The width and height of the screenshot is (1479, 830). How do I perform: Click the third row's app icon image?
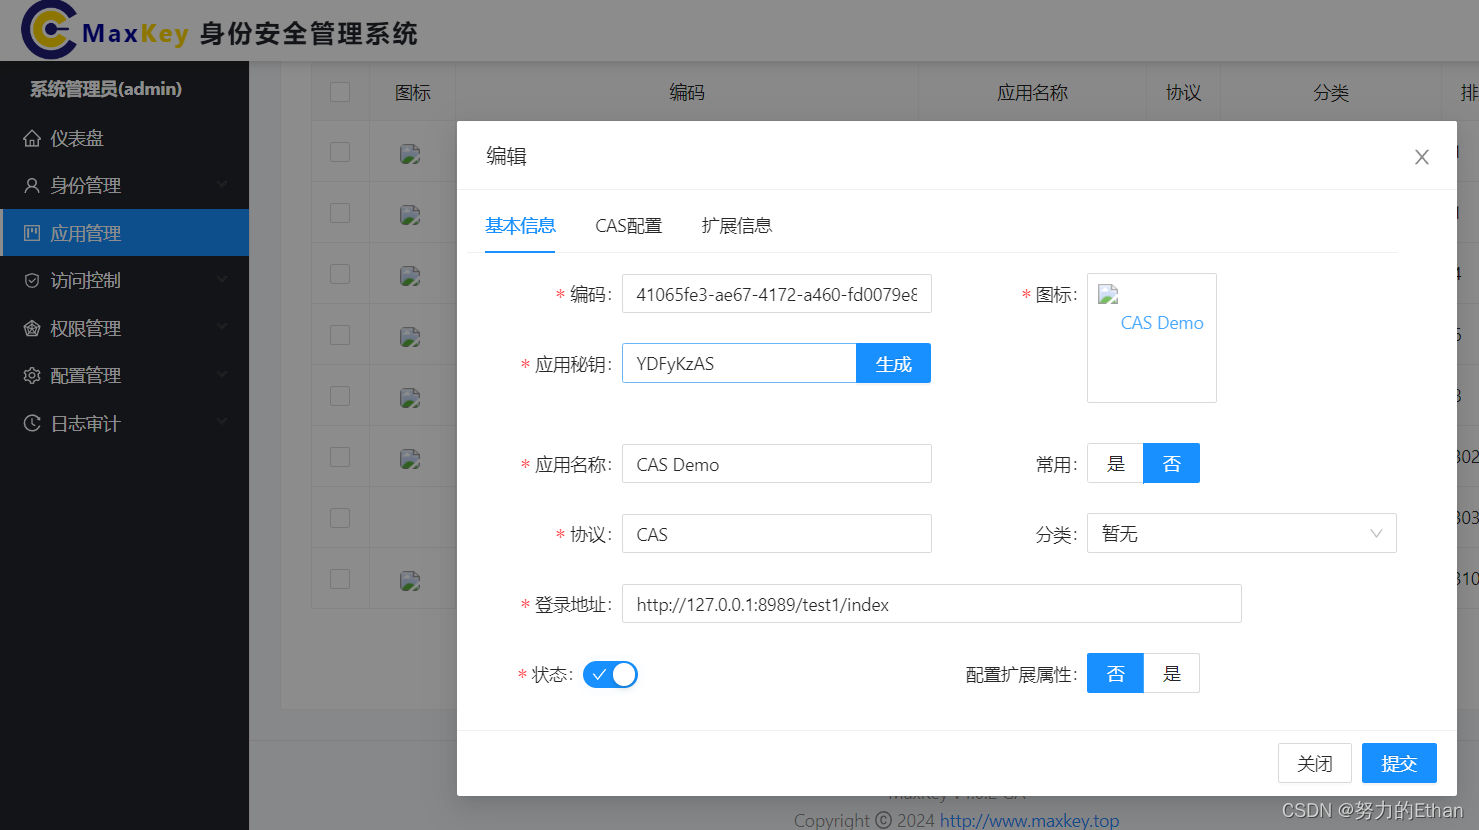click(410, 275)
